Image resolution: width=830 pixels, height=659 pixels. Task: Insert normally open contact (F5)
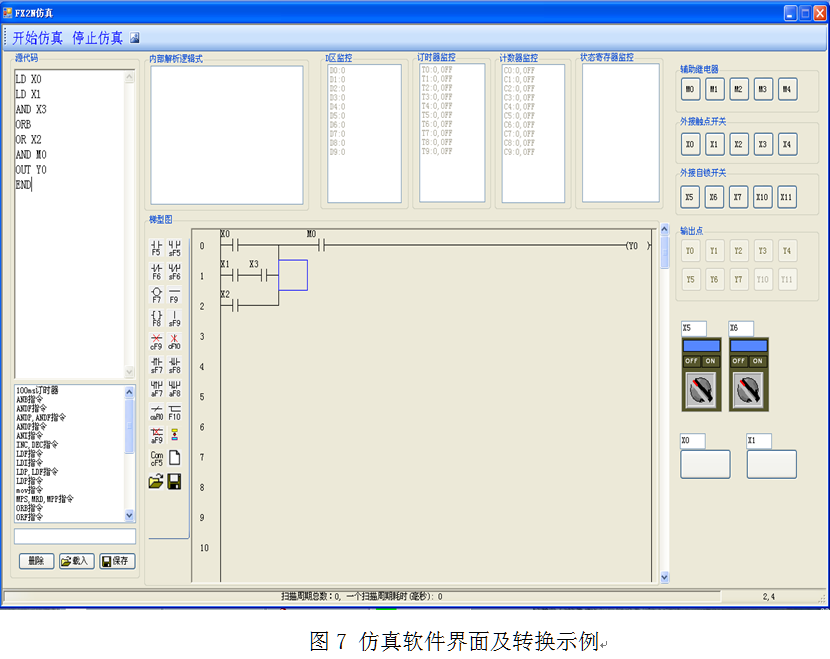[x=156, y=248]
